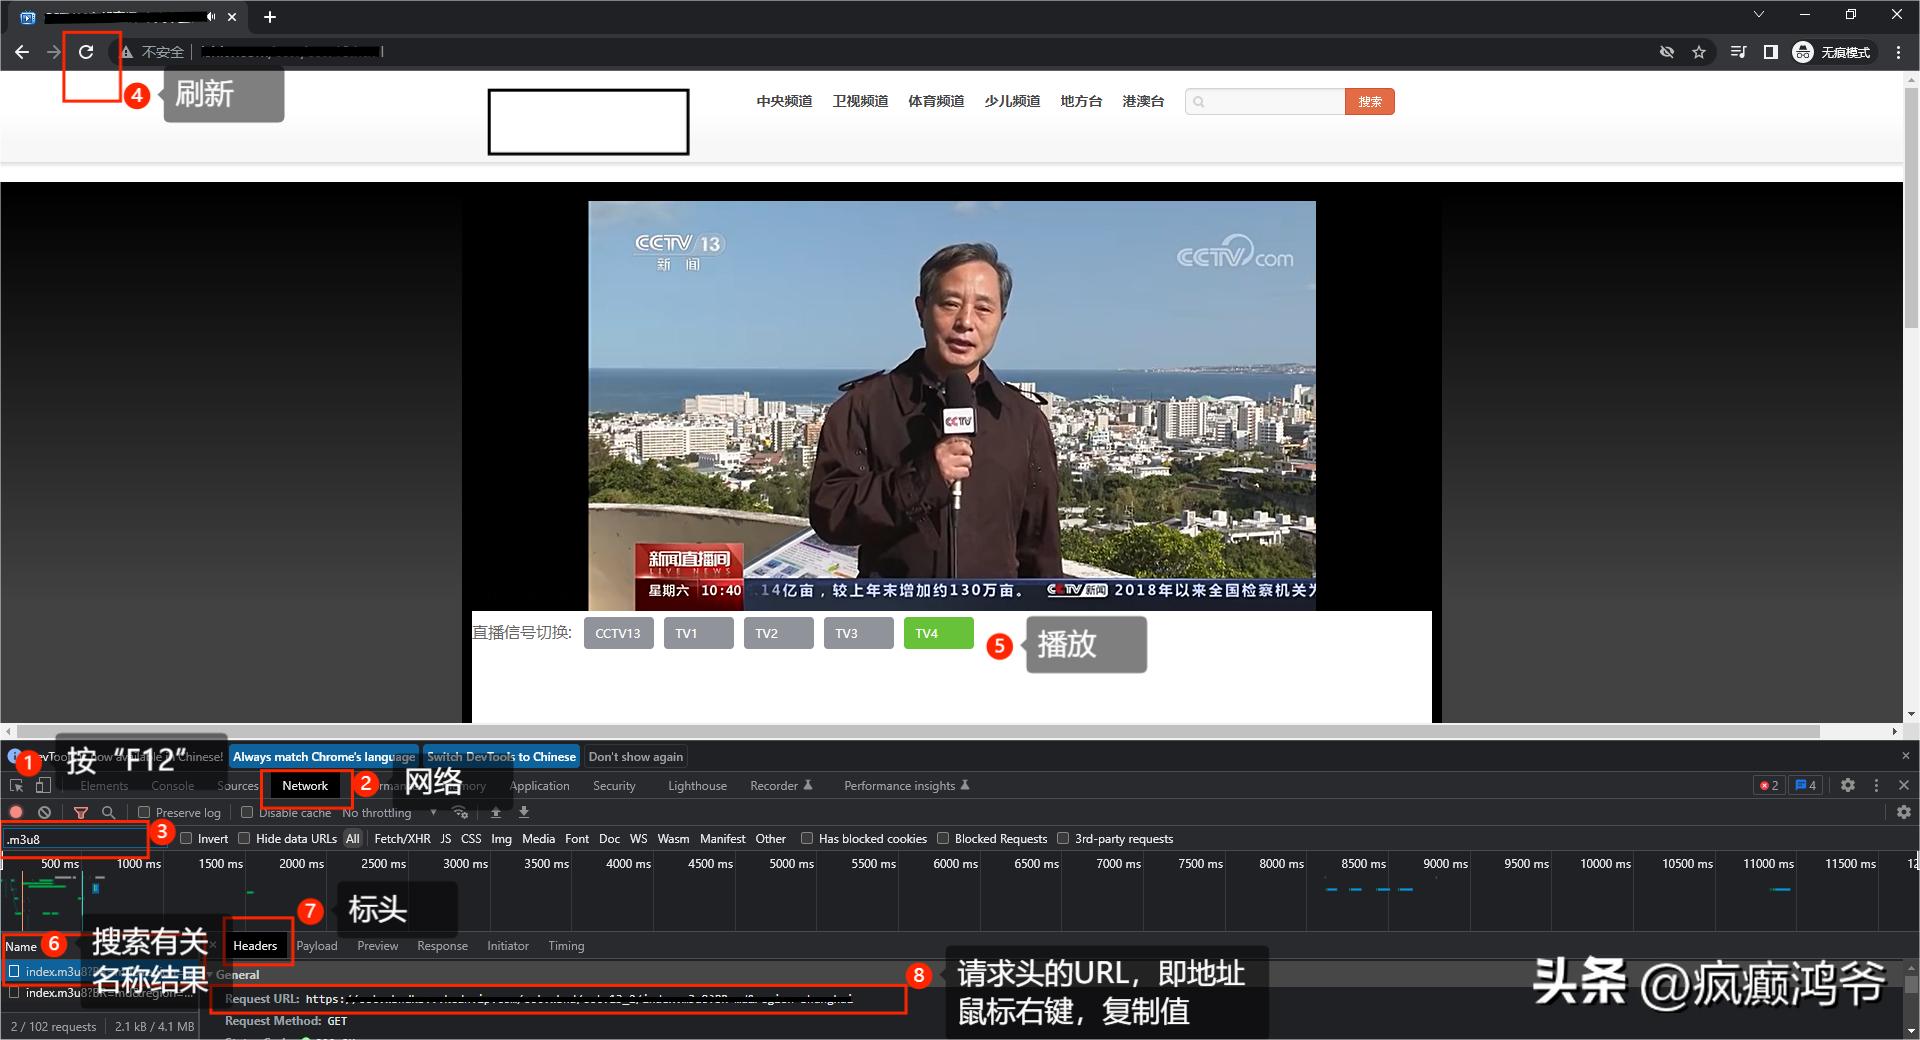Screen dimensions: 1920x1040
Task: Enable the Preserve log checkbox
Action: tap(144, 812)
